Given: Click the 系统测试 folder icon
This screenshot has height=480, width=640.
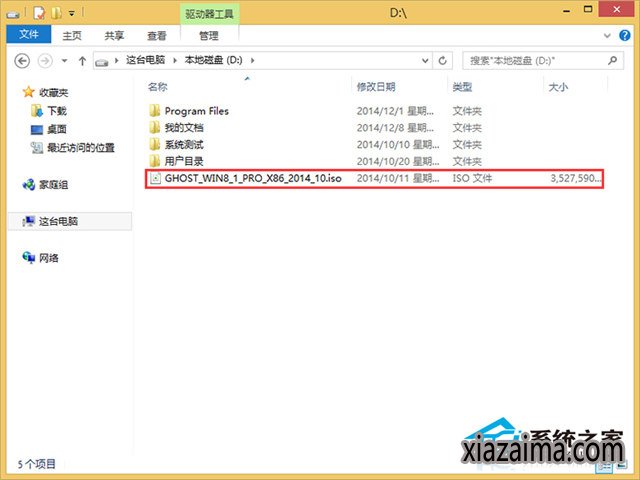Looking at the screenshot, I should pyautogui.click(x=155, y=144).
